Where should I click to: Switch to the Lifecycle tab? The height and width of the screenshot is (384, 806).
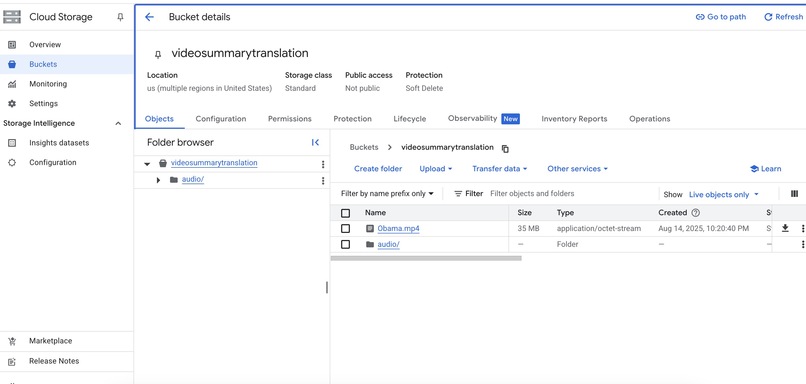click(410, 119)
